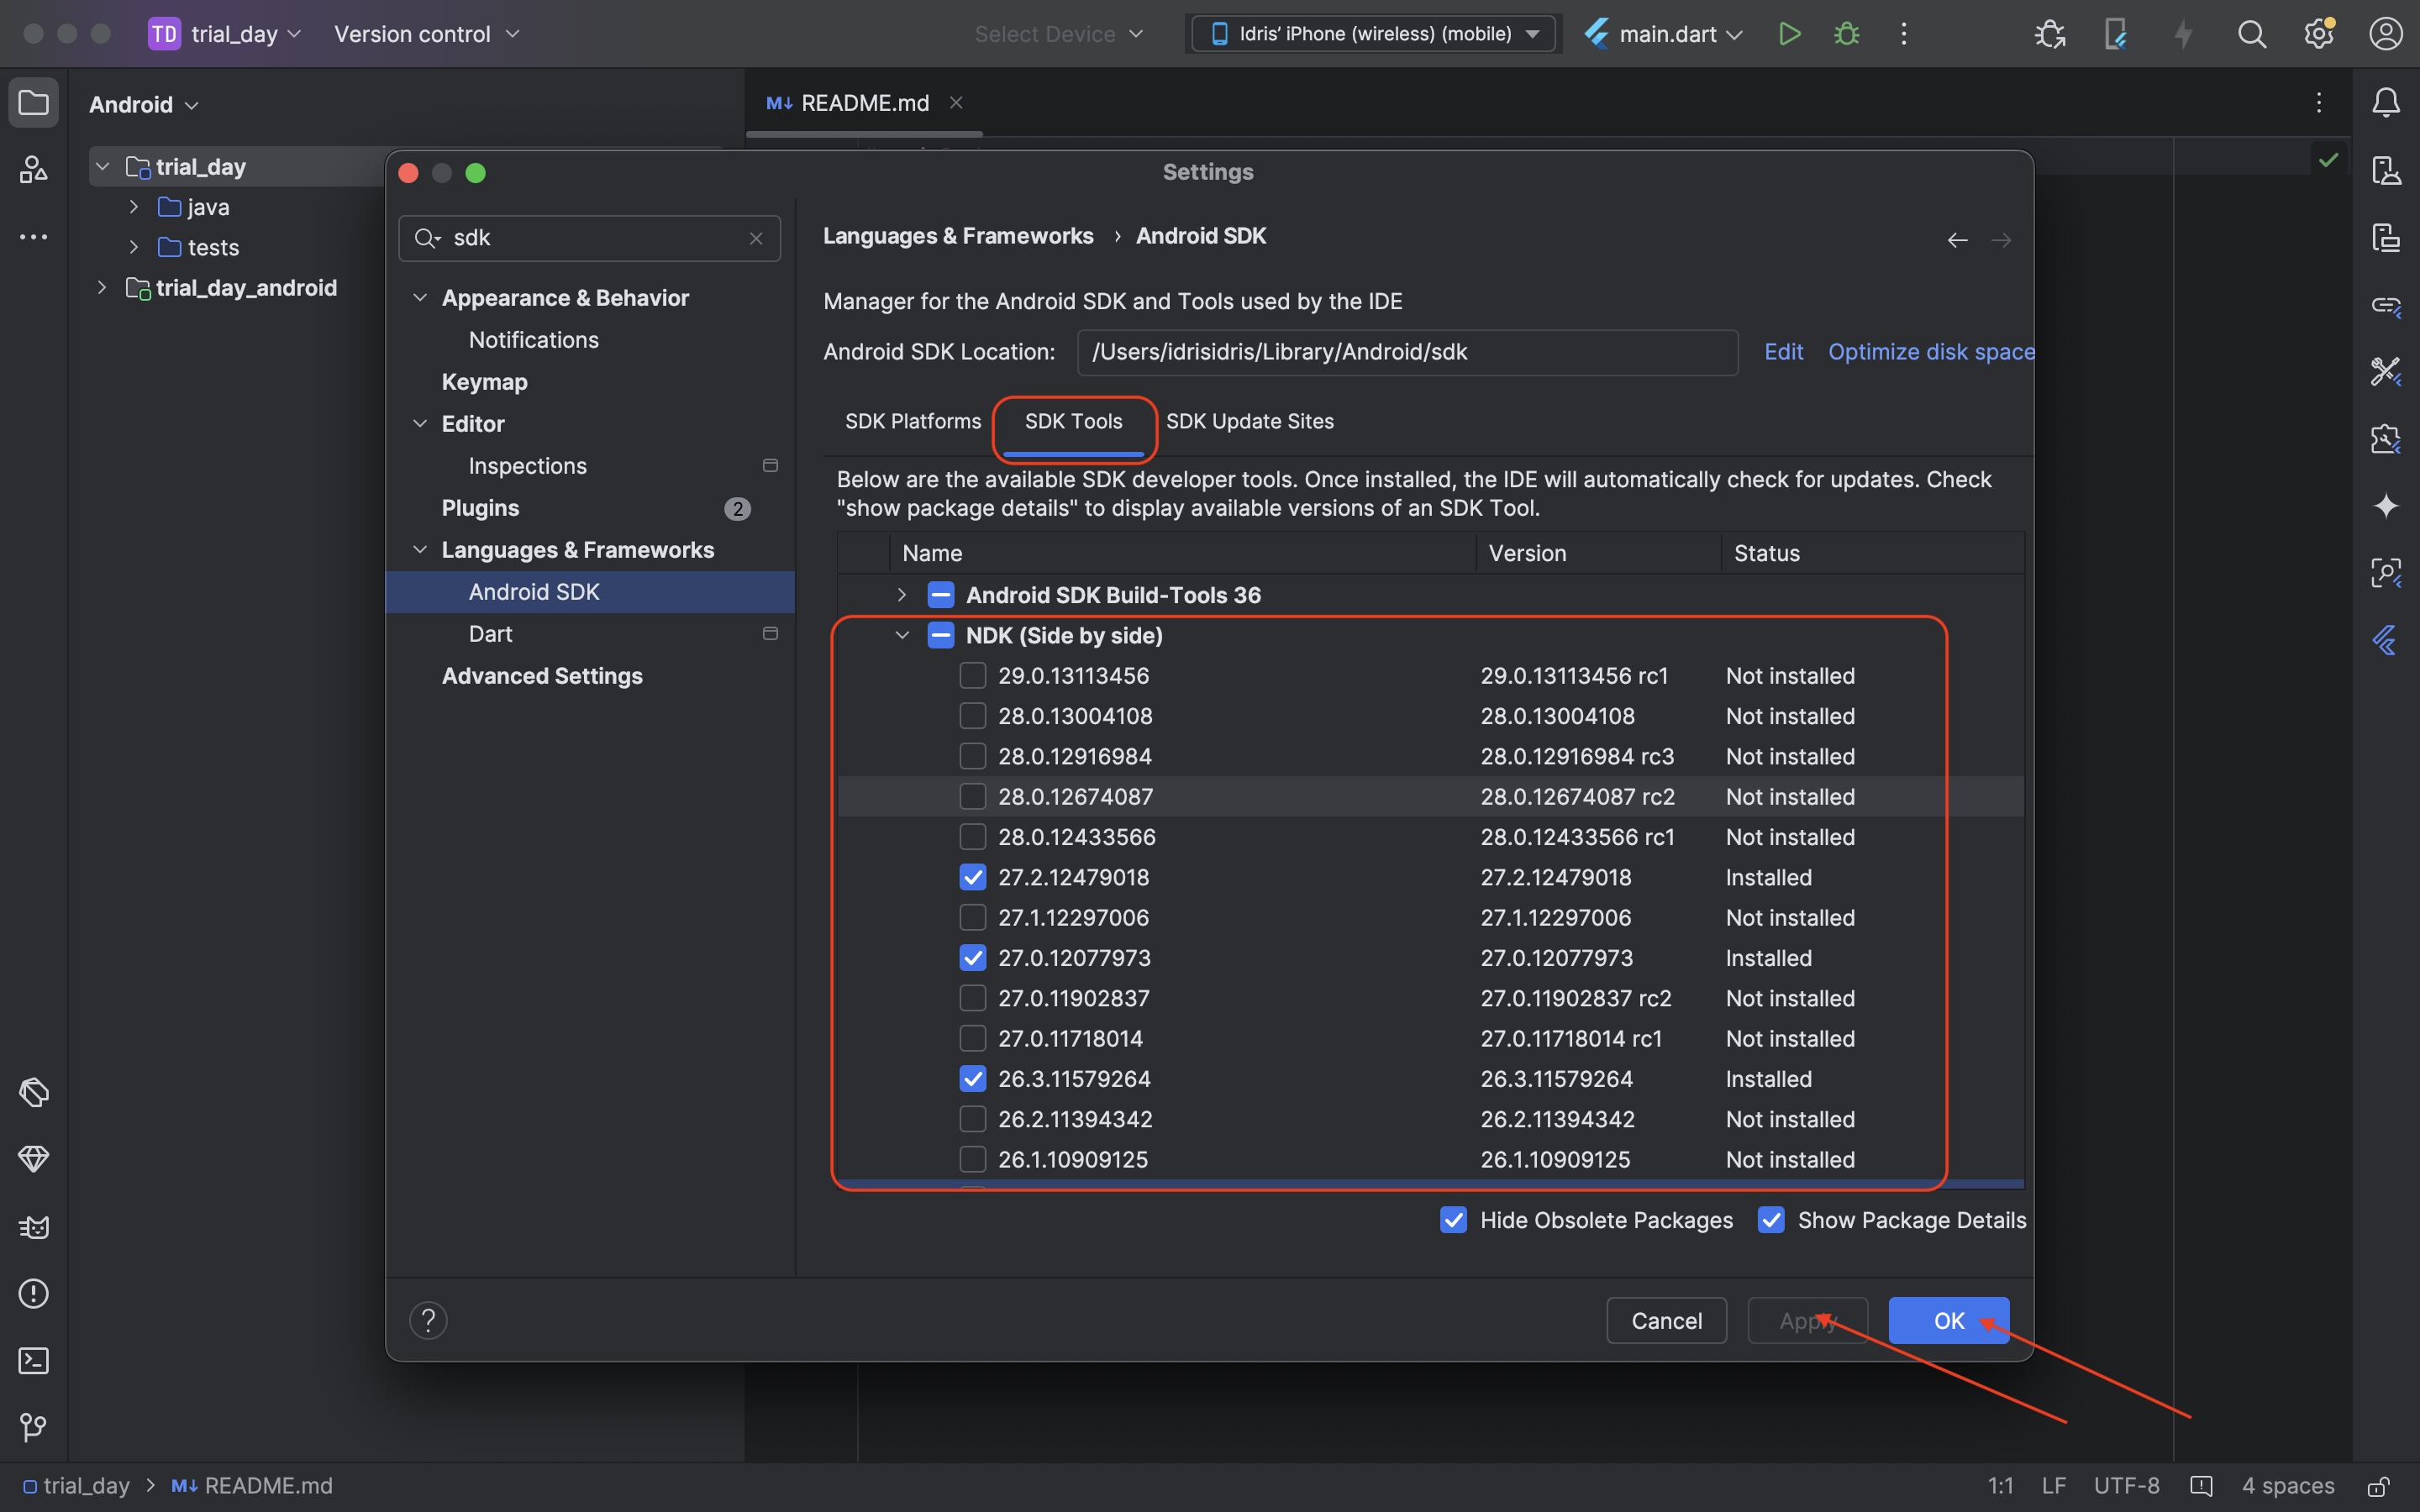Open the Logcat cat icon

pyautogui.click(x=33, y=1226)
